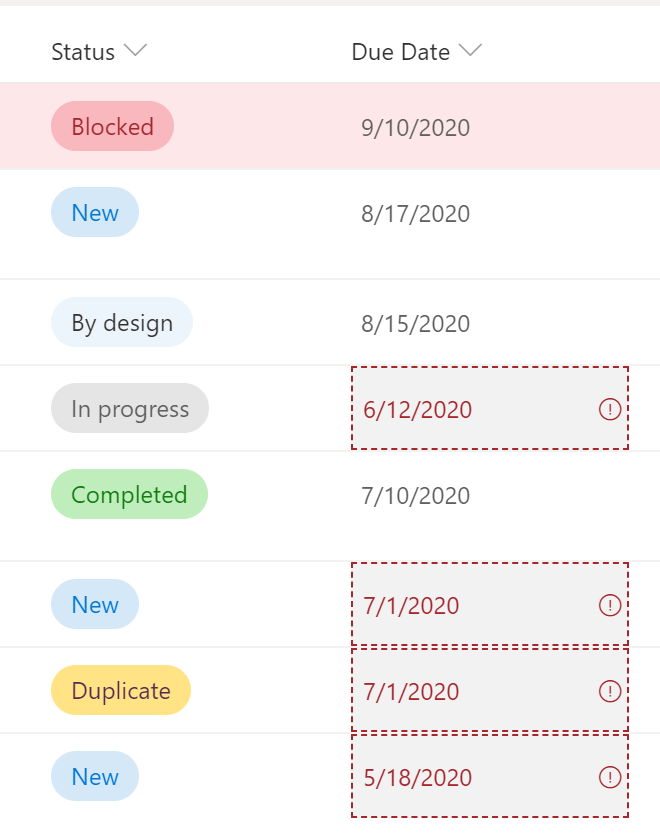Select the 9/10/2020 due date cell
The height and width of the screenshot is (840, 660).
tap(415, 128)
